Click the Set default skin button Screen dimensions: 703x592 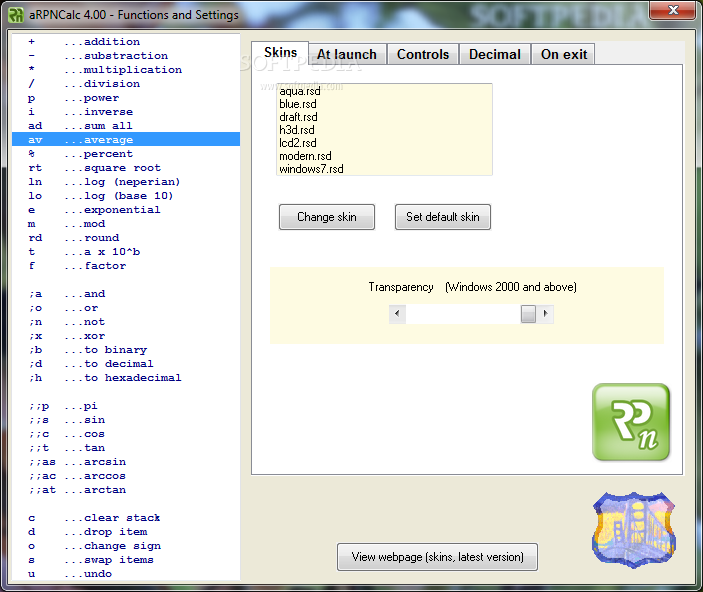pyautogui.click(x=443, y=217)
